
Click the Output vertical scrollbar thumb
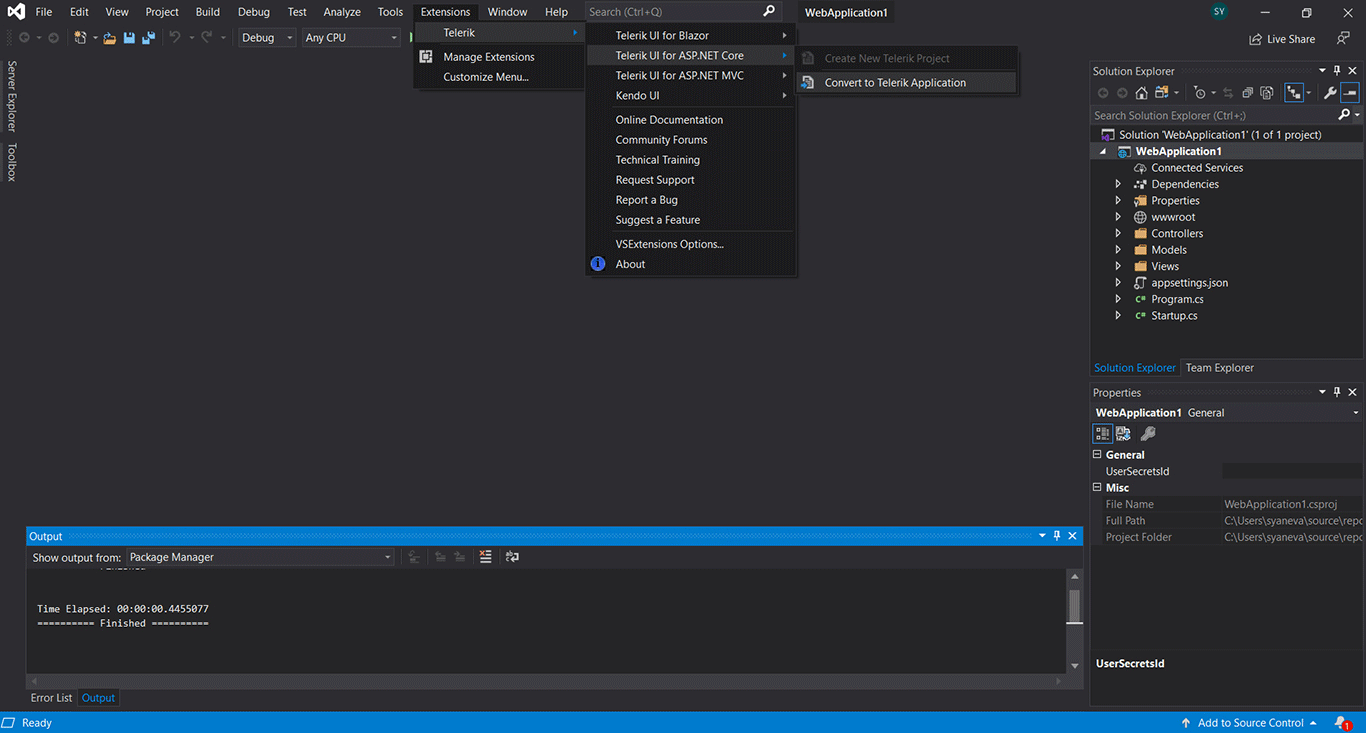(1075, 606)
